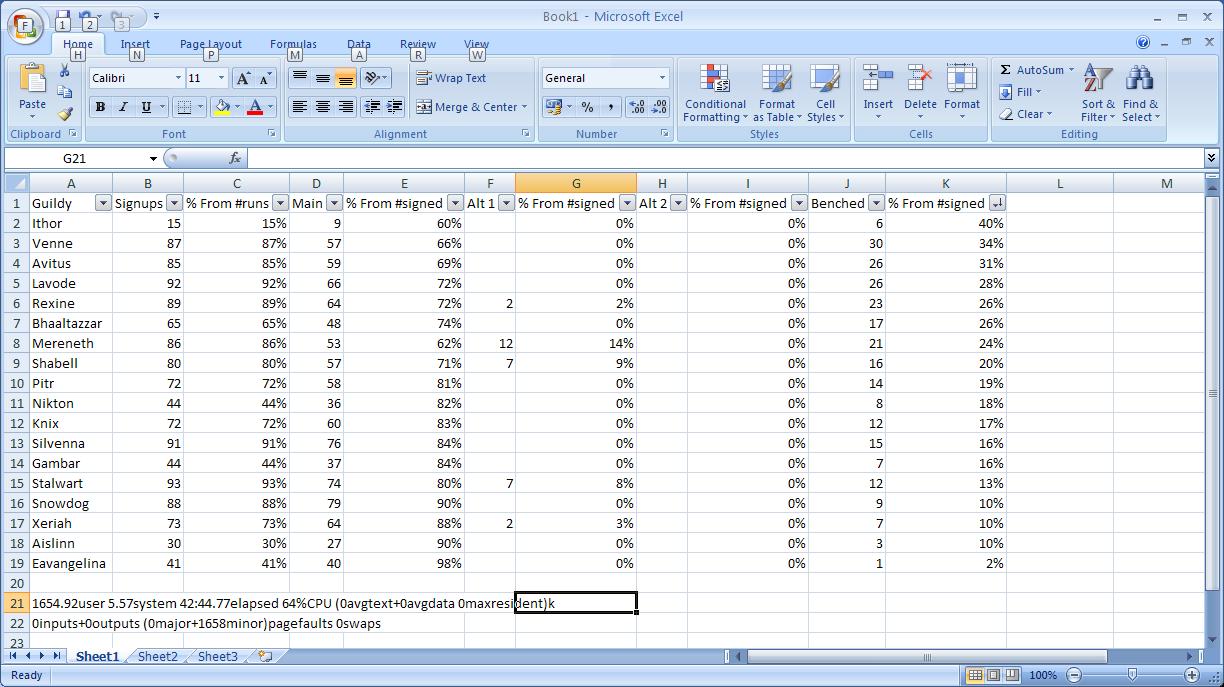Open the fill color dropdown arrow
This screenshot has height=687, width=1224.
tap(238, 107)
